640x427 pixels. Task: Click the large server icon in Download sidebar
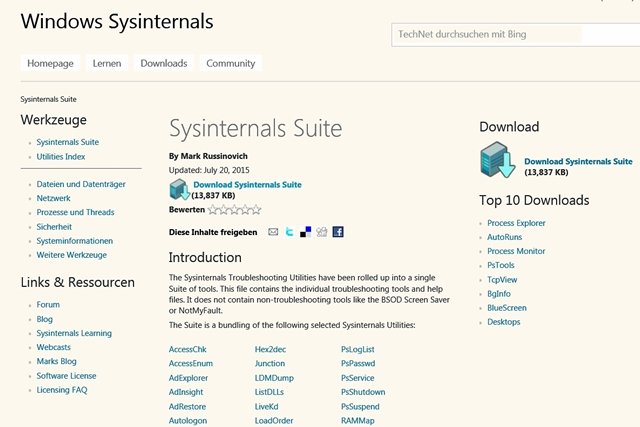pyautogui.click(x=498, y=160)
